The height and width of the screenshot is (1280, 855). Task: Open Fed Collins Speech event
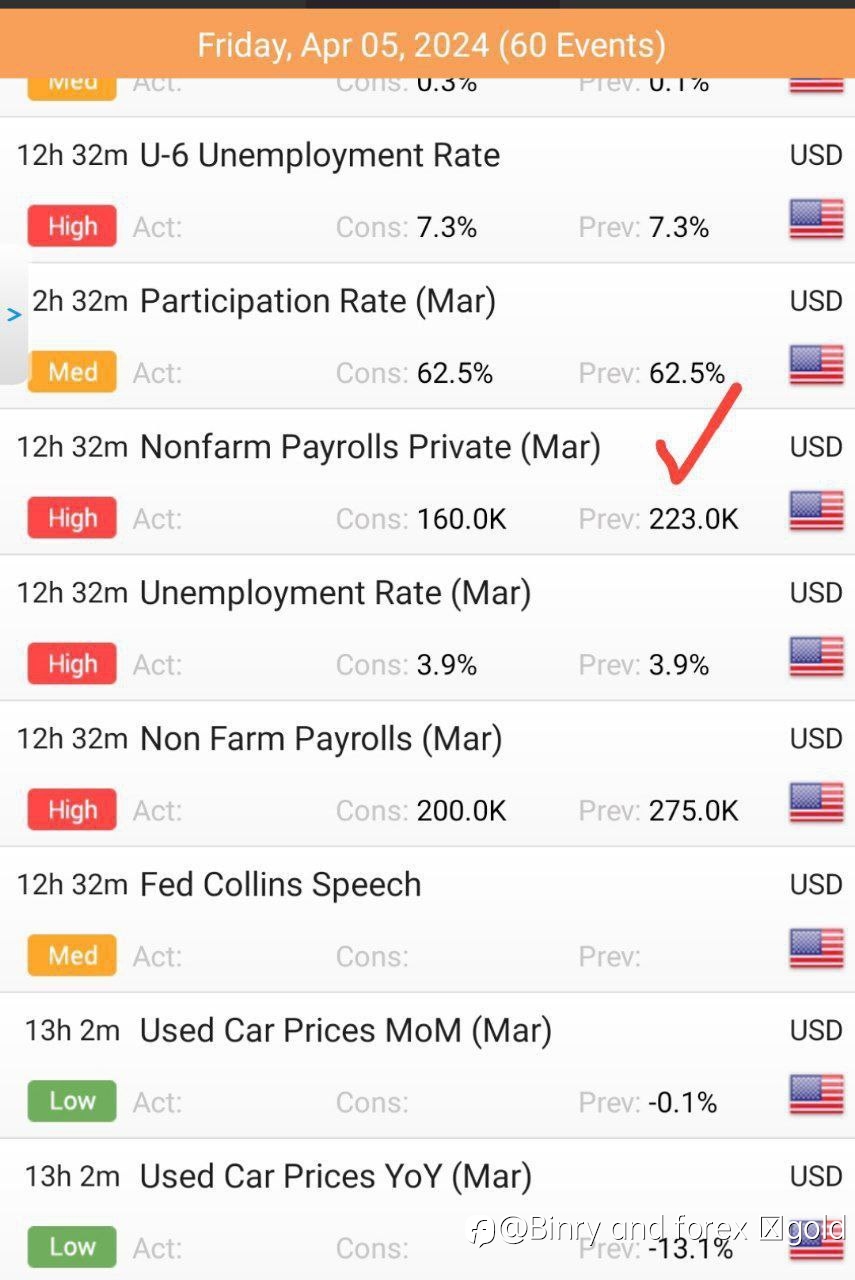point(427,920)
